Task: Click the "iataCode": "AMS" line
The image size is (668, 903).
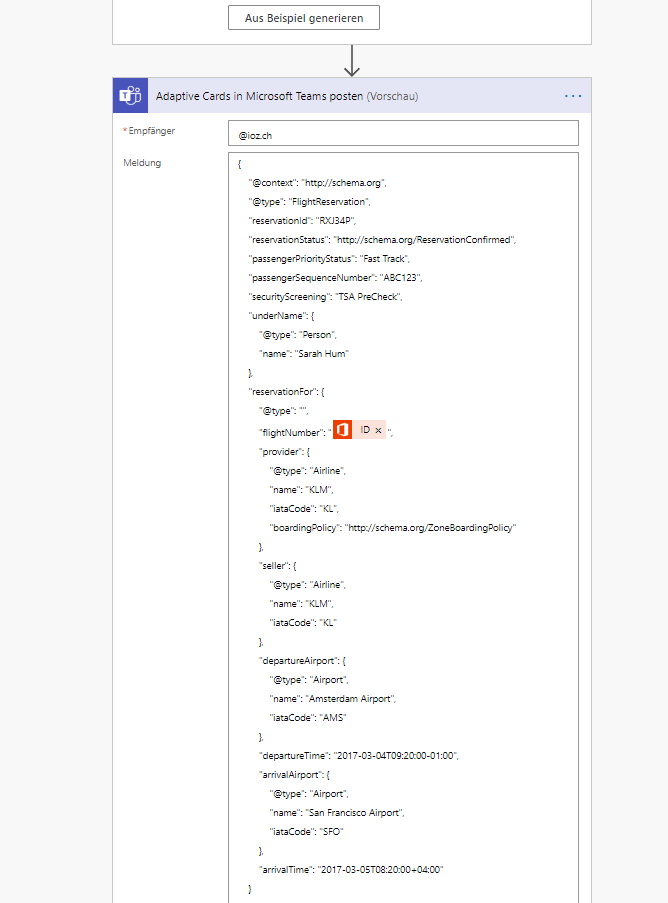Action: pyautogui.click(x=308, y=718)
